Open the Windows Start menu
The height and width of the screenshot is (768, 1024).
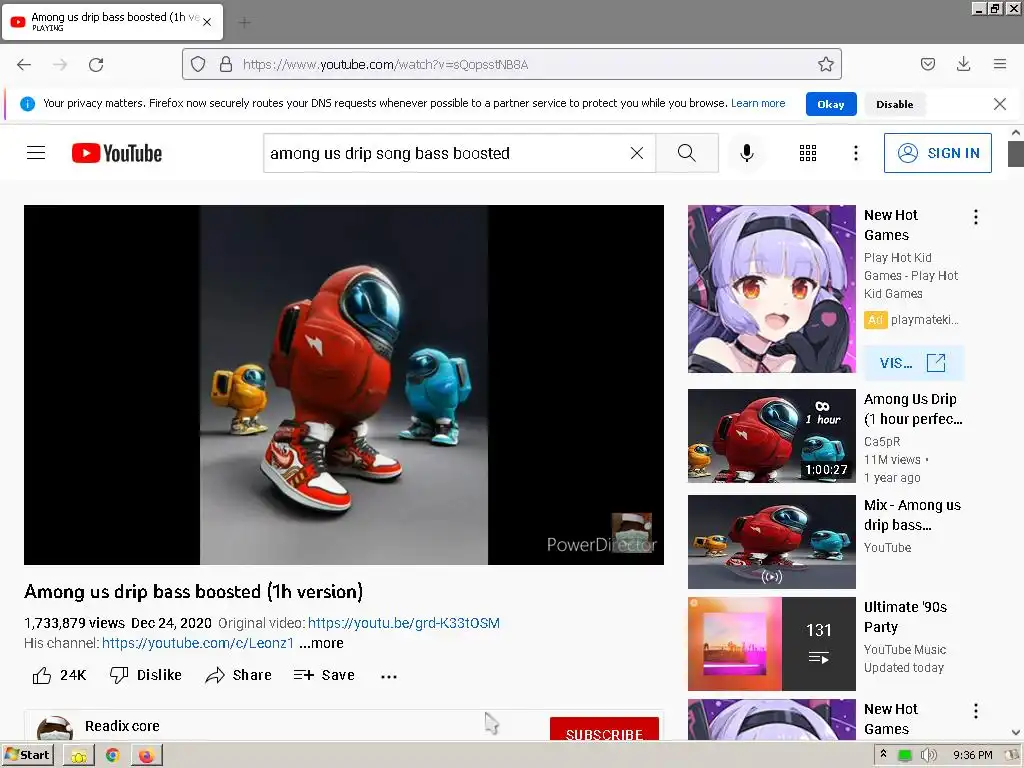(27, 755)
